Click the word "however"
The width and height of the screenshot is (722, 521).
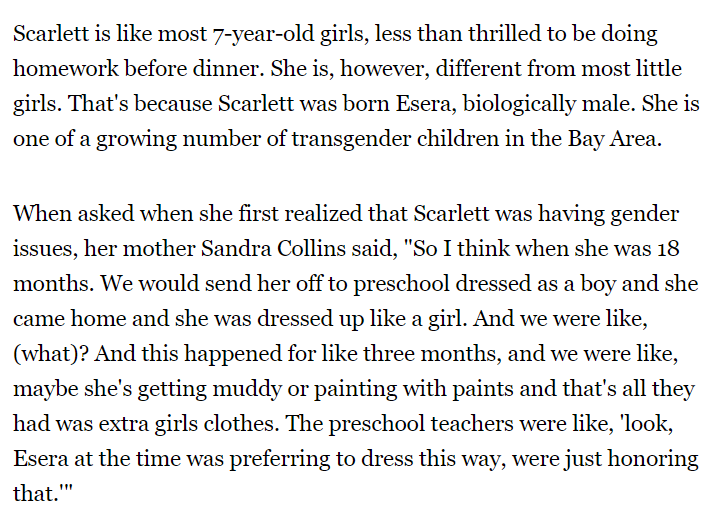[384, 69]
